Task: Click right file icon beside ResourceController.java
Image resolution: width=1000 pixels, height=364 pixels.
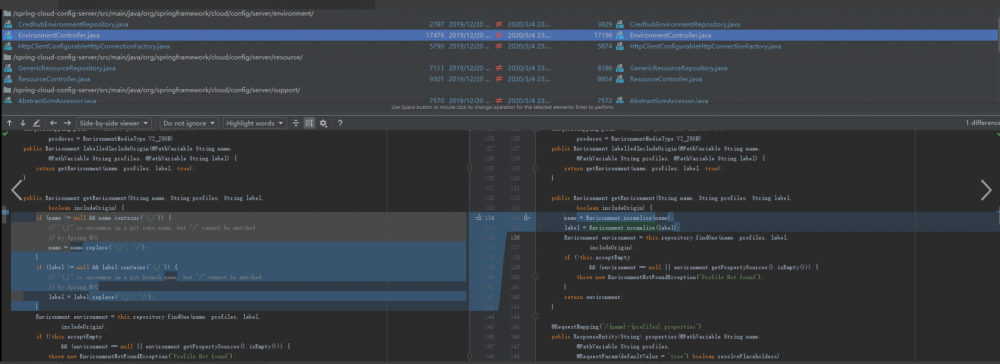Action: (x=619, y=79)
